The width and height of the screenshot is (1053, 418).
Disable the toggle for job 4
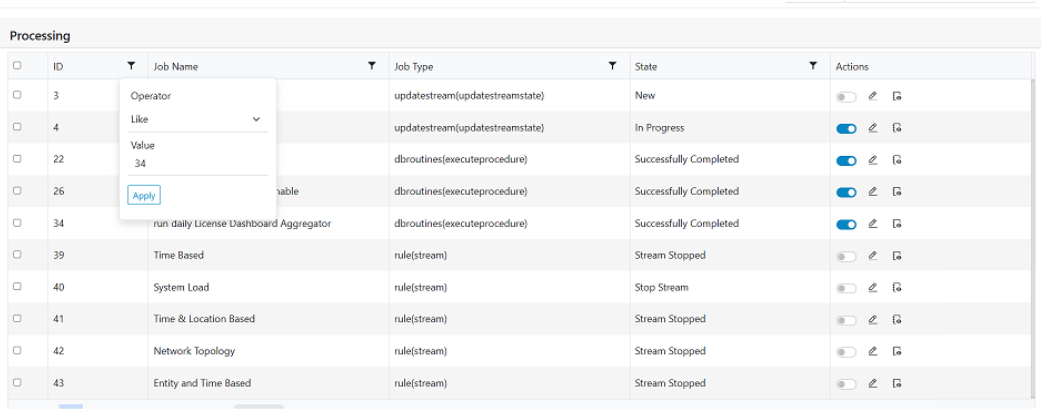846,128
